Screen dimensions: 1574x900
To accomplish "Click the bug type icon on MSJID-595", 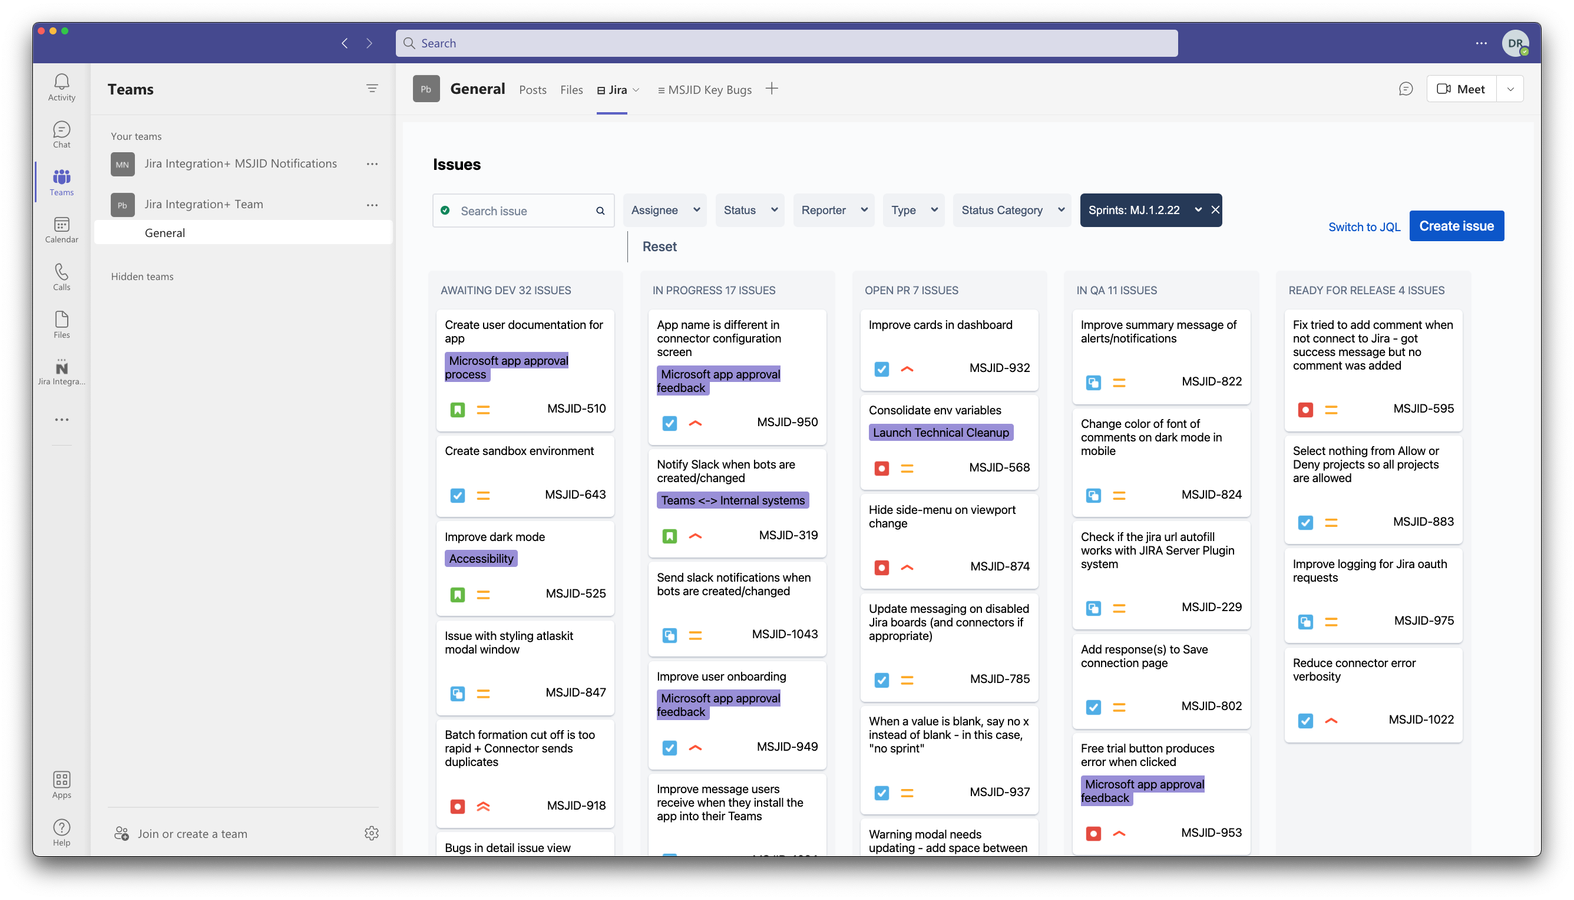I will tap(1305, 410).
